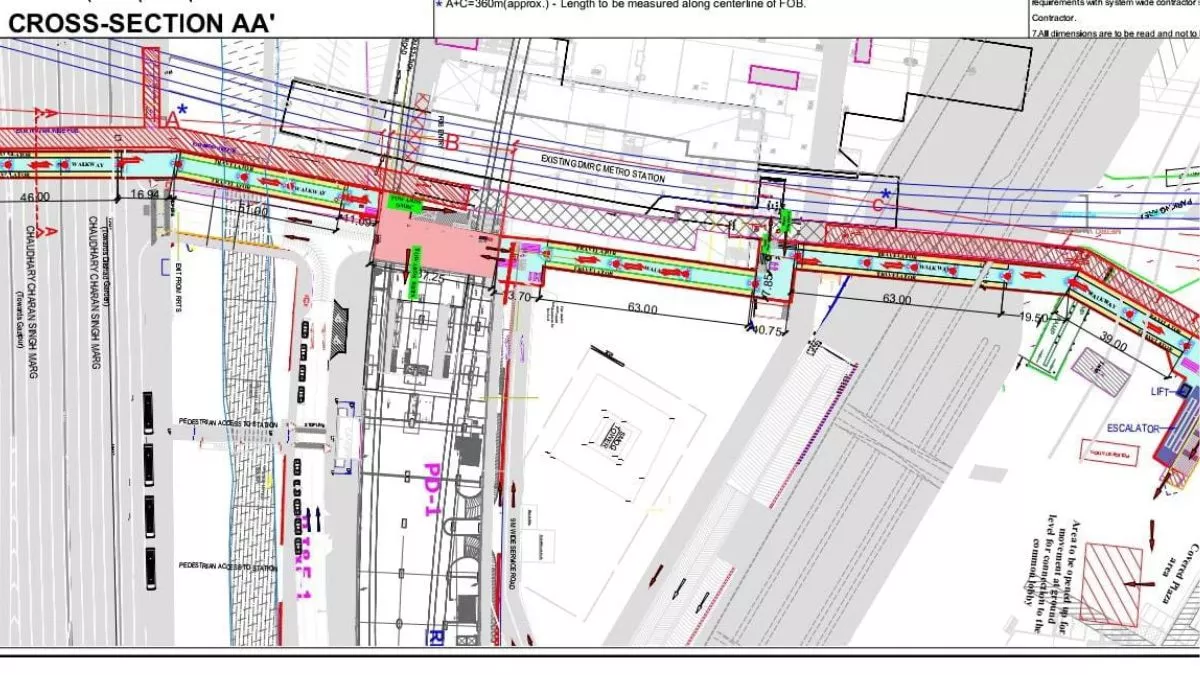Screen dimensions: 1200x675
Task: Click the blue ESCALATOR label
Action: (x=1131, y=428)
